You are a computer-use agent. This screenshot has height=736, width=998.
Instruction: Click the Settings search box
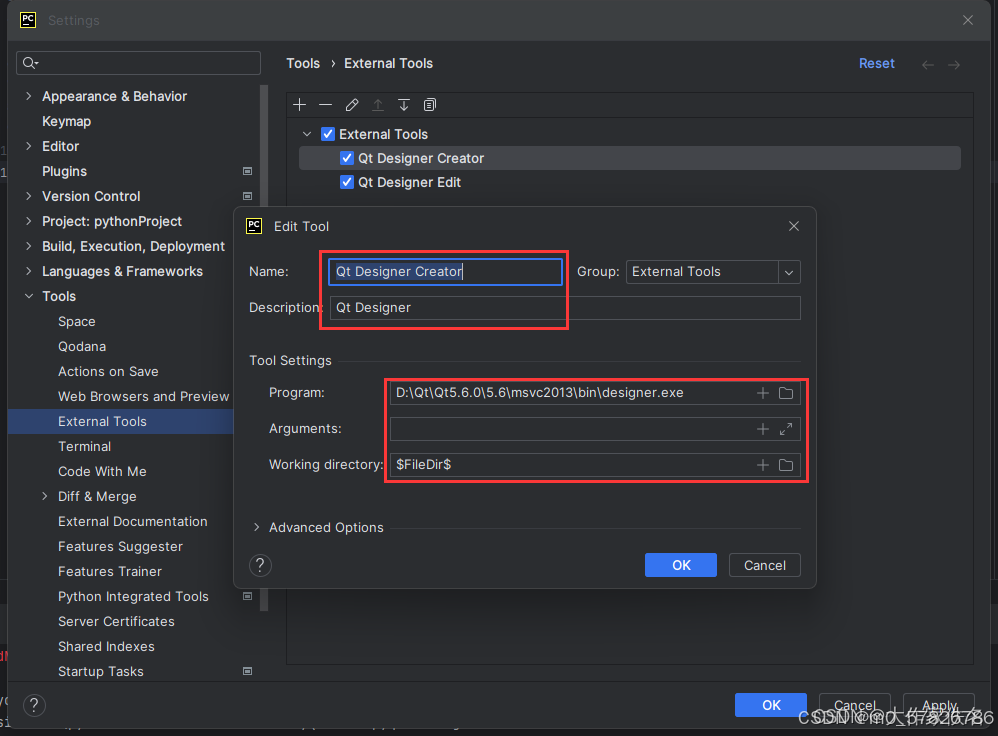pos(138,62)
